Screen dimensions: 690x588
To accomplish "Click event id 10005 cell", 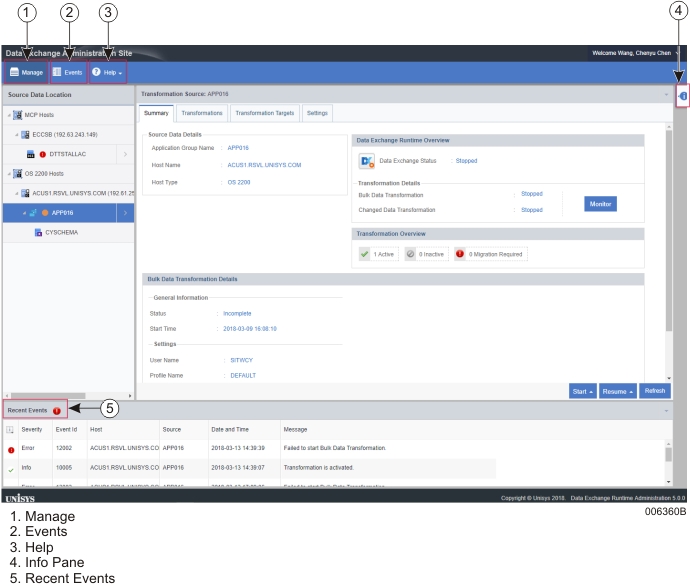I will pos(64,467).
